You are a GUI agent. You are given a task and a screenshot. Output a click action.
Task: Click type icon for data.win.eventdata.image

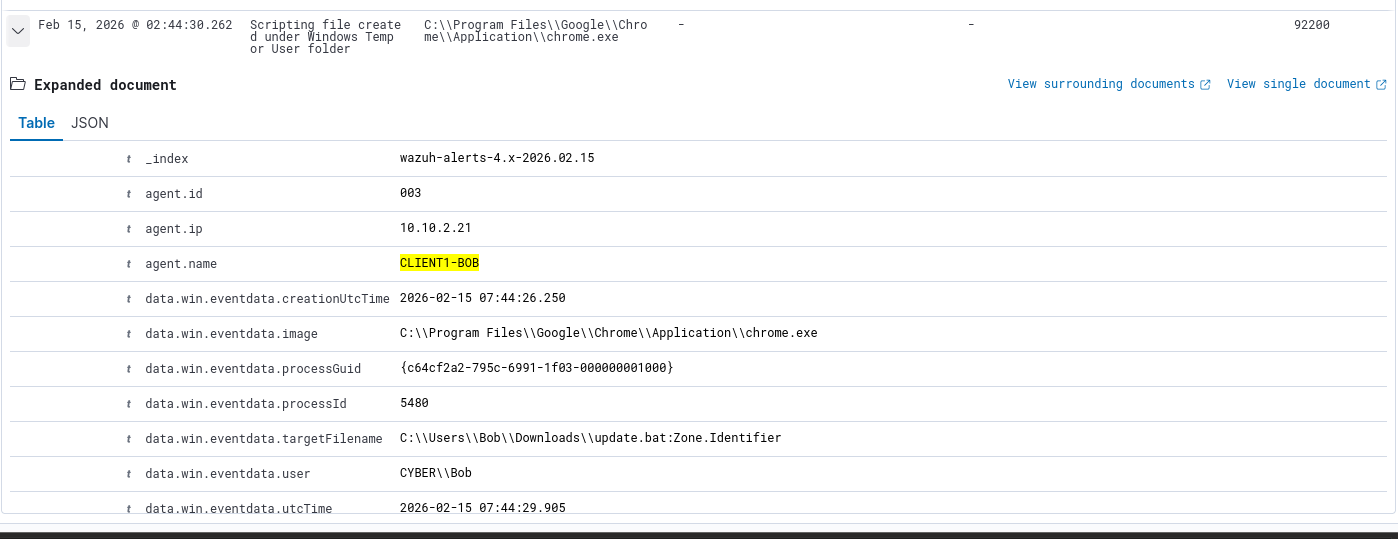(x=128, y=334)
